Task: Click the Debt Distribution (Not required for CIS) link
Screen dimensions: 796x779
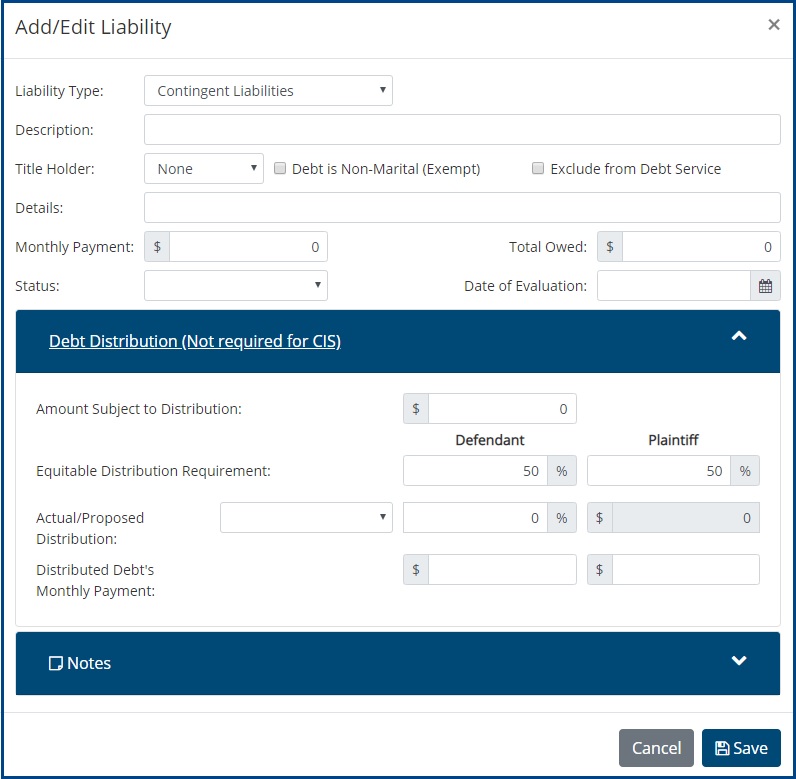Action: (195, 341)
